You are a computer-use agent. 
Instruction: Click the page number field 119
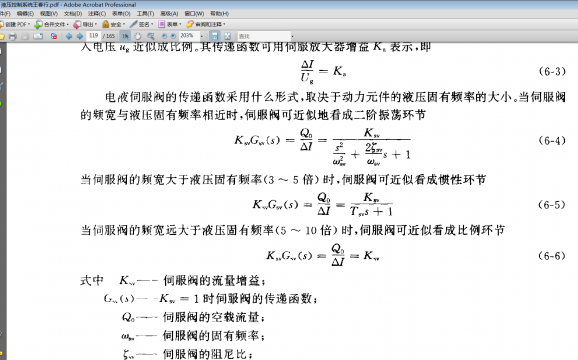93,36
